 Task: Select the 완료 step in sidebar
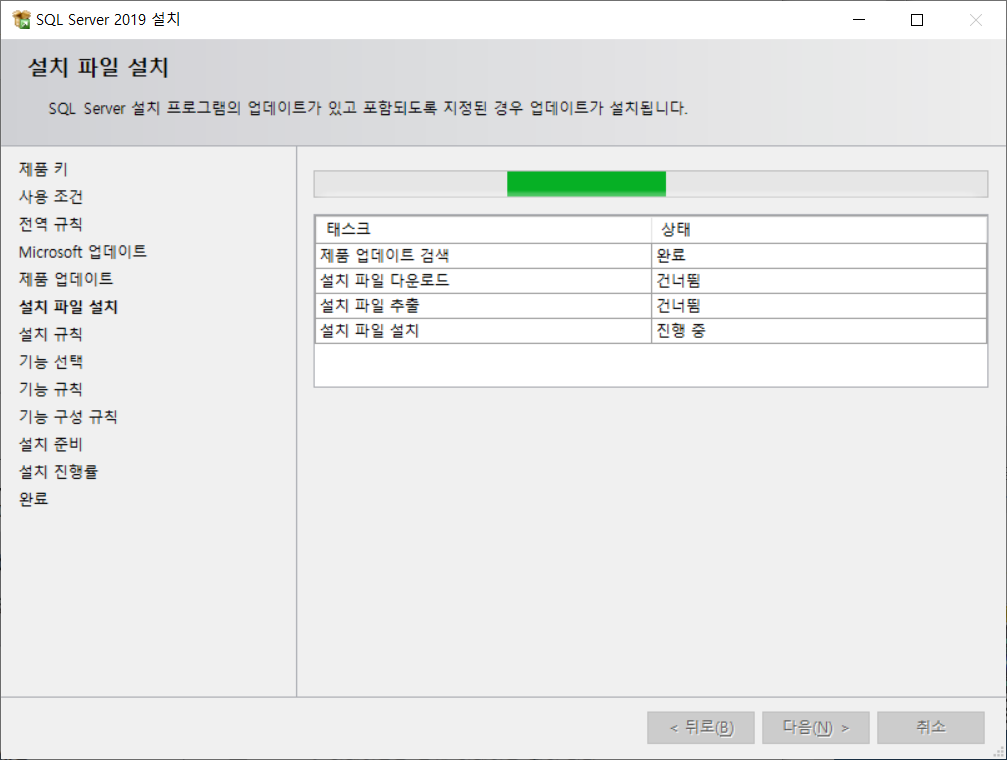[33, 499]
